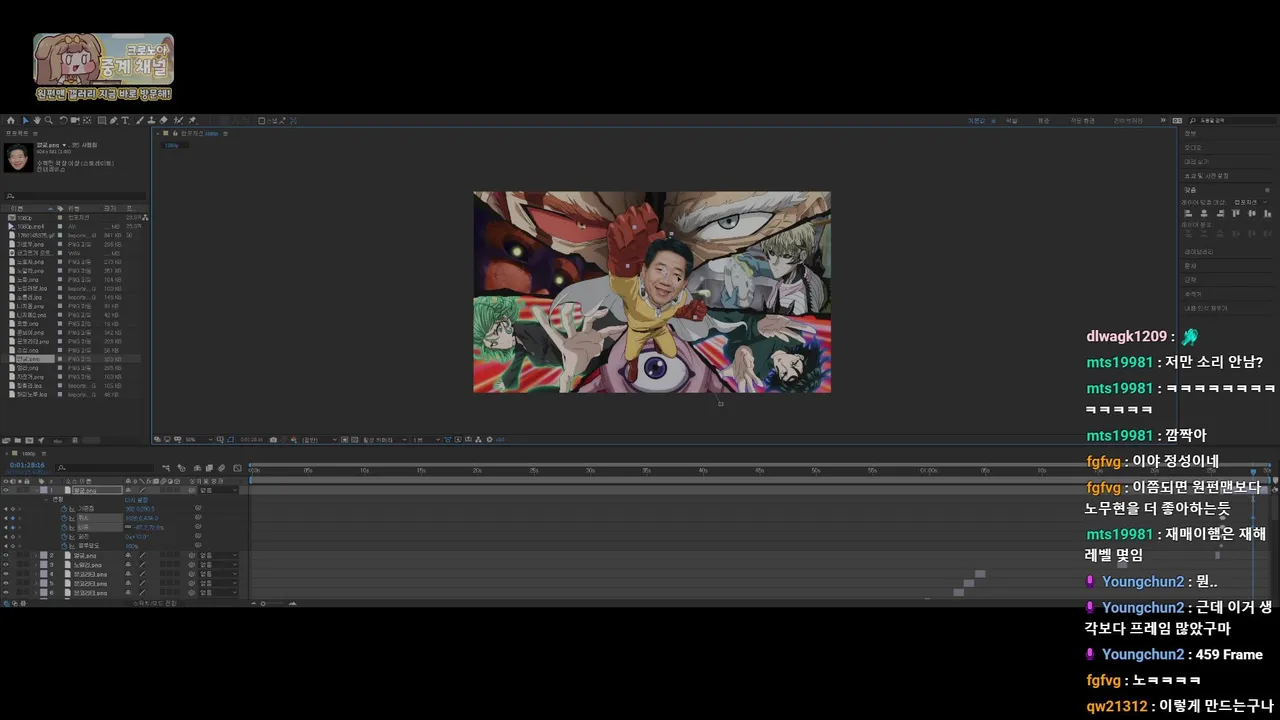Select the Eraser tool

coord(163,120)
